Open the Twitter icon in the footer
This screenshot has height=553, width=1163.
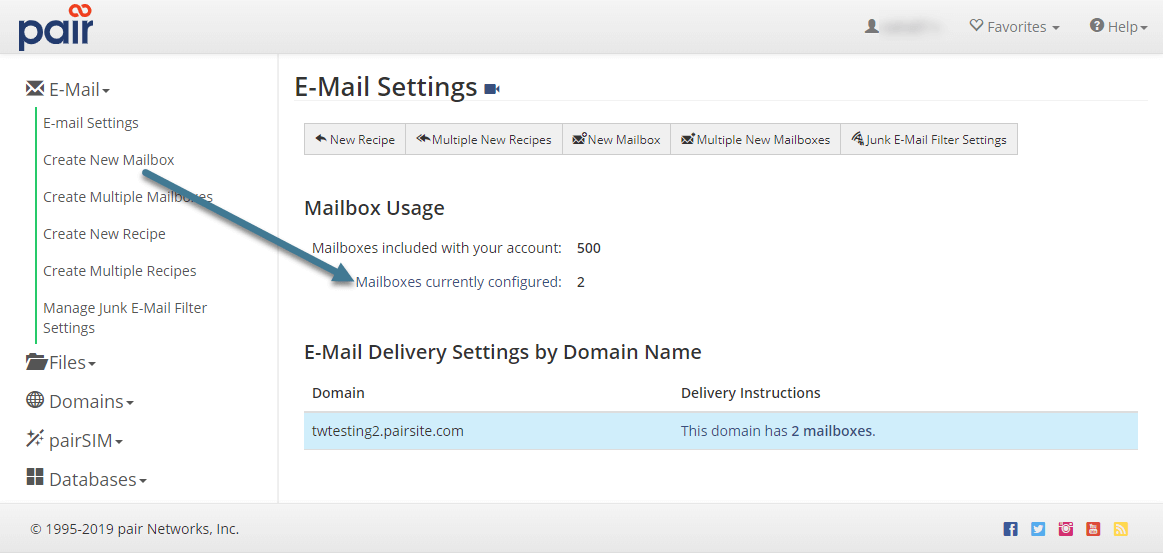tap(1038, 529)
